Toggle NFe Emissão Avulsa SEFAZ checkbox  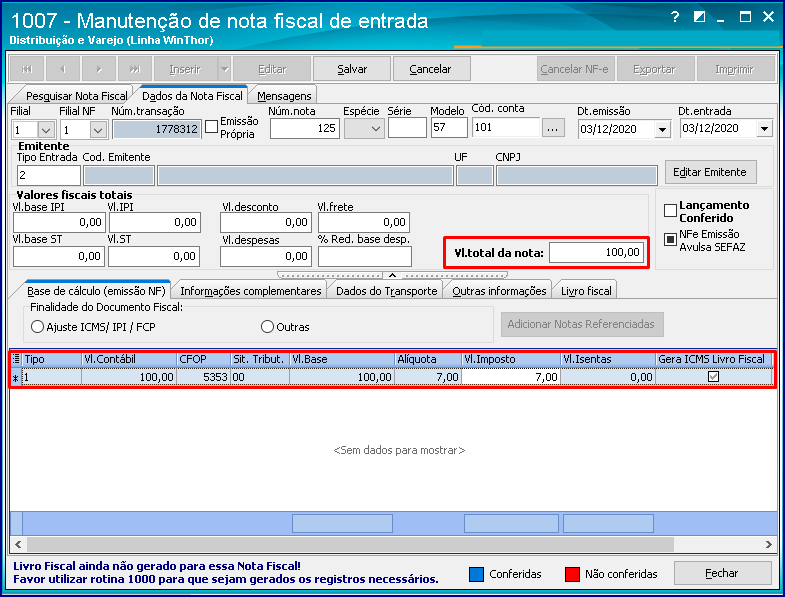[670, 239]
